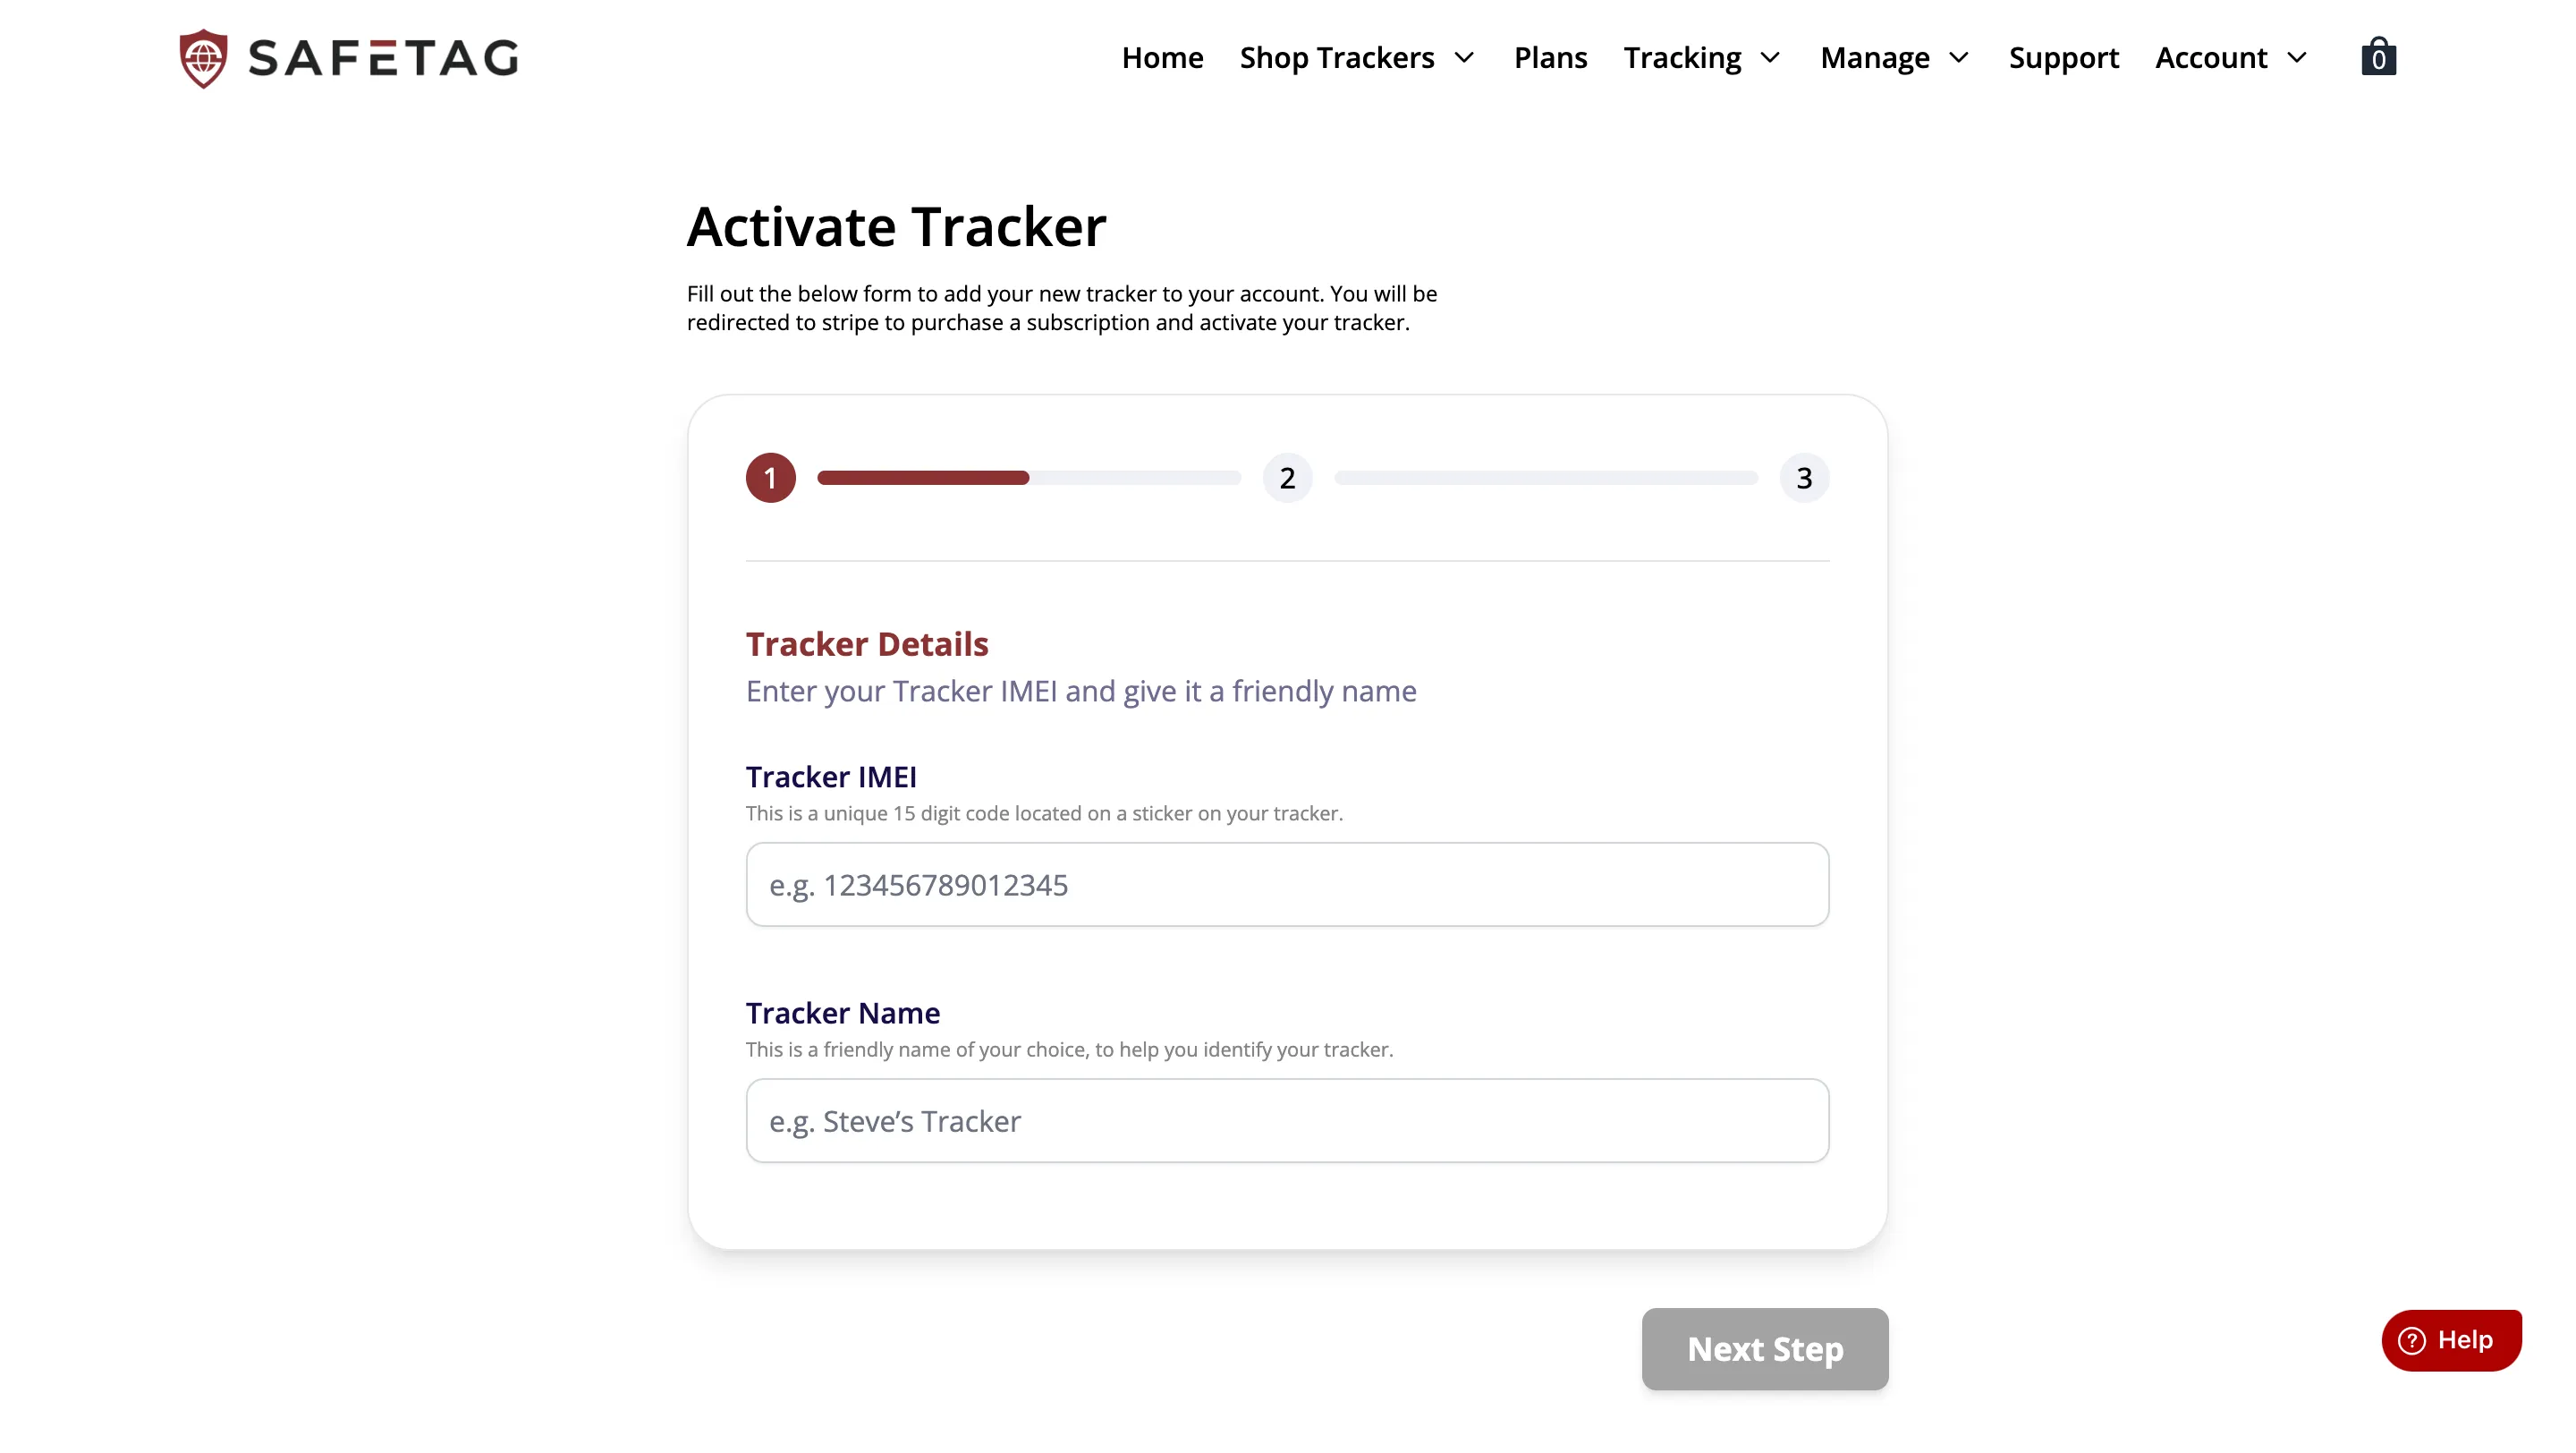
Task: Open the shopping cart showing 0 items
Action: (2379, 56)
